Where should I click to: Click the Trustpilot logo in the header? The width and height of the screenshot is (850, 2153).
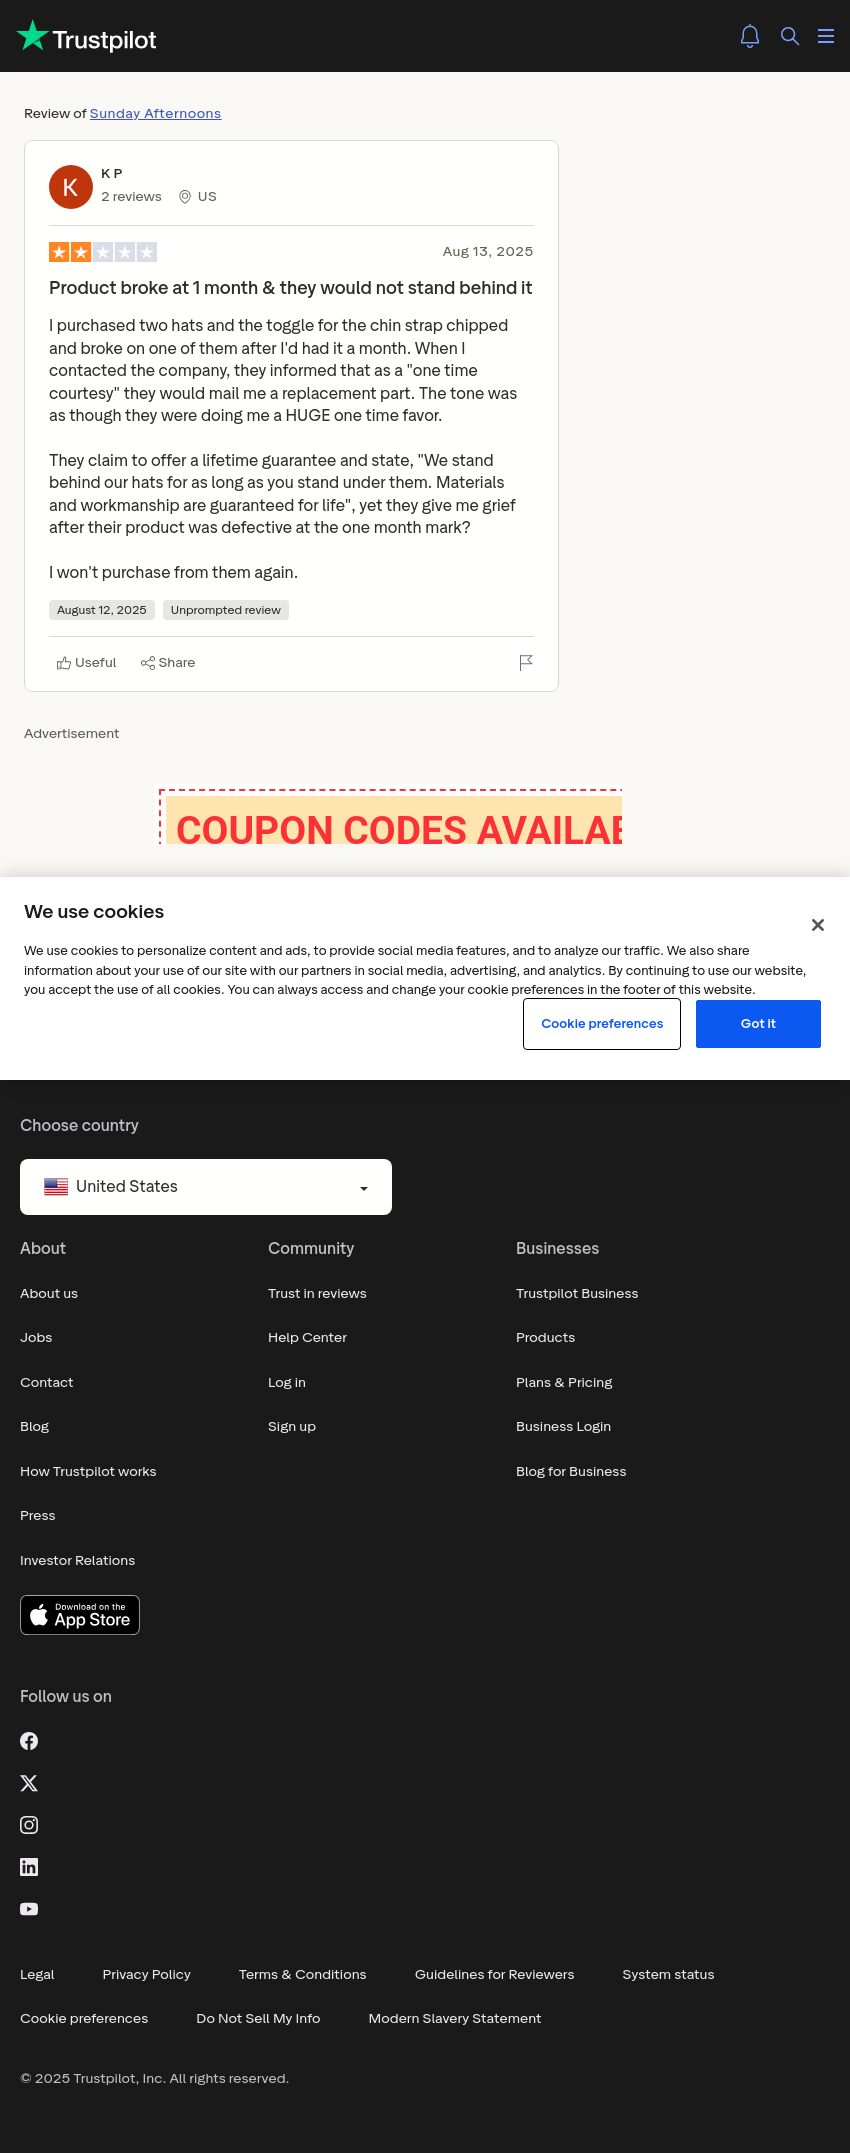(x=87, y=37)
